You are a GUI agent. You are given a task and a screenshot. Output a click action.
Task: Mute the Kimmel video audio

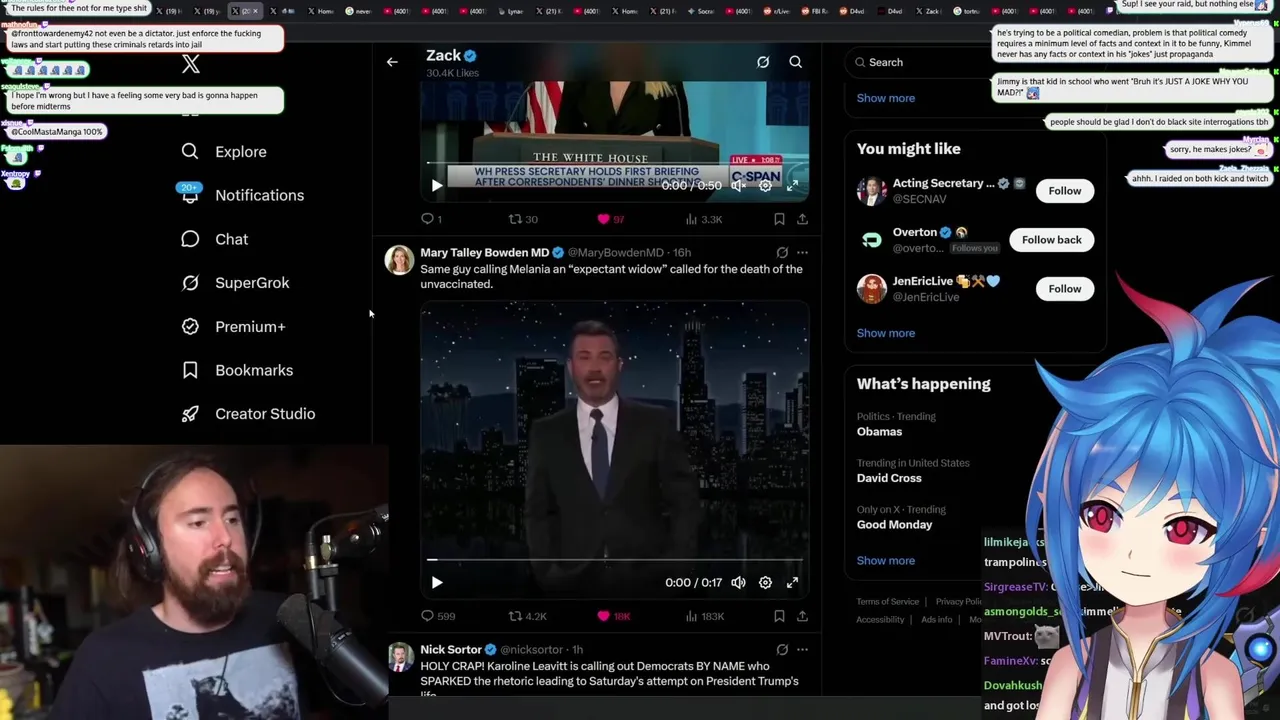[738, 582]
